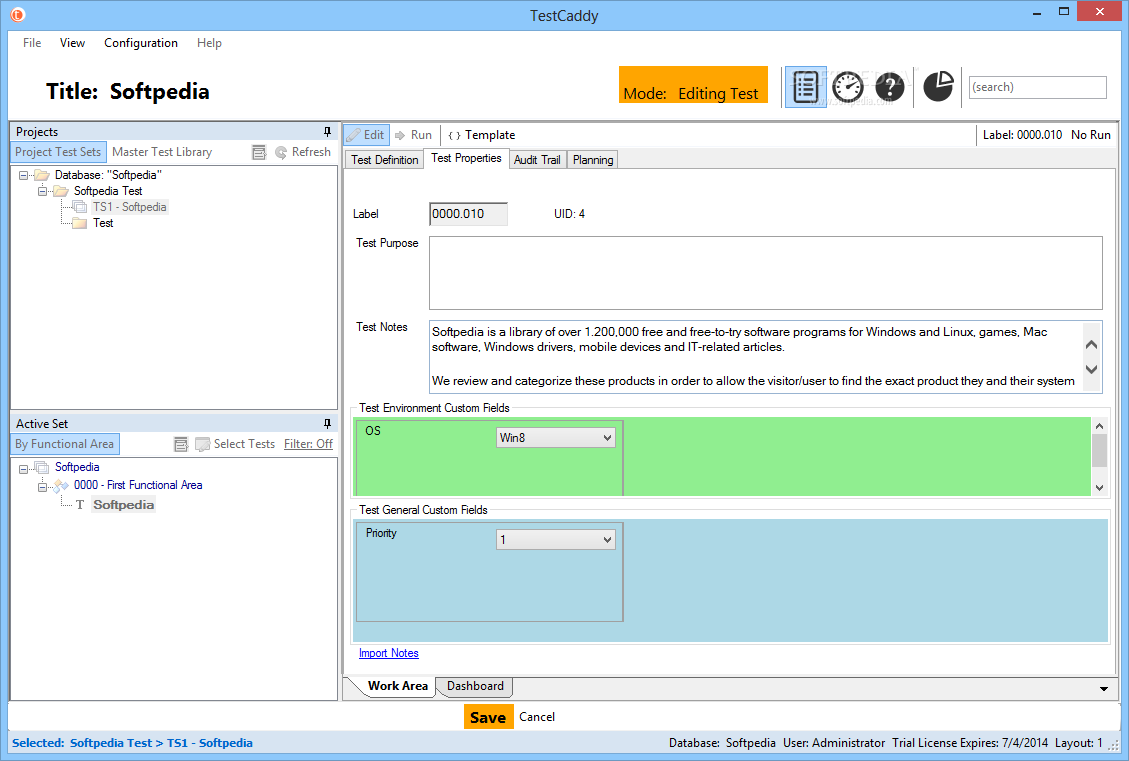
Task: Click the Refresh arrow icon in Projects
Action: pyautogui.click(x=281, y=152)
